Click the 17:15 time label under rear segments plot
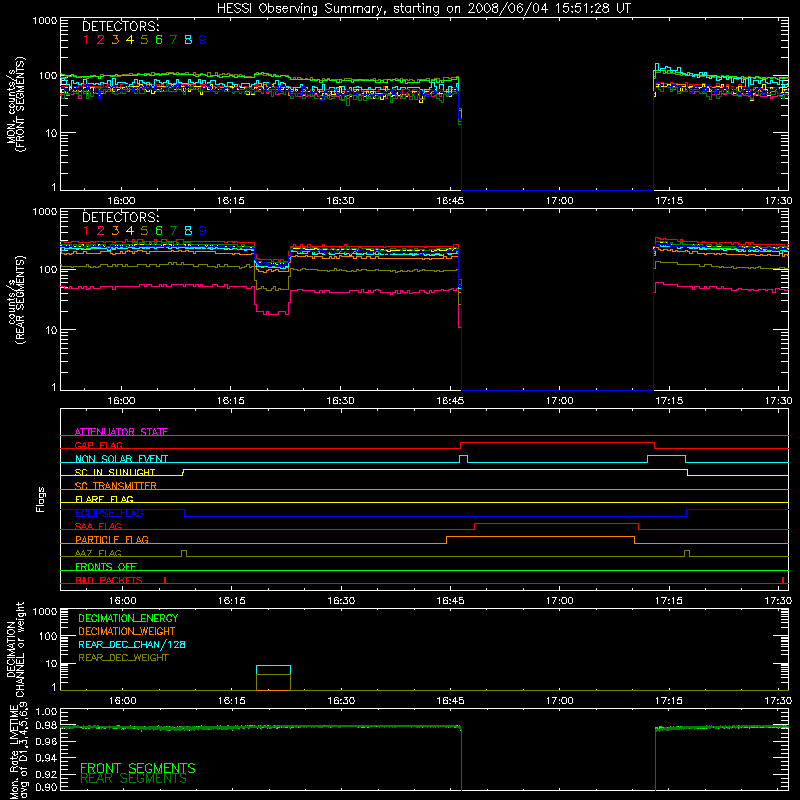This screenshot has height=800, width=800. [x=669, y=401]
